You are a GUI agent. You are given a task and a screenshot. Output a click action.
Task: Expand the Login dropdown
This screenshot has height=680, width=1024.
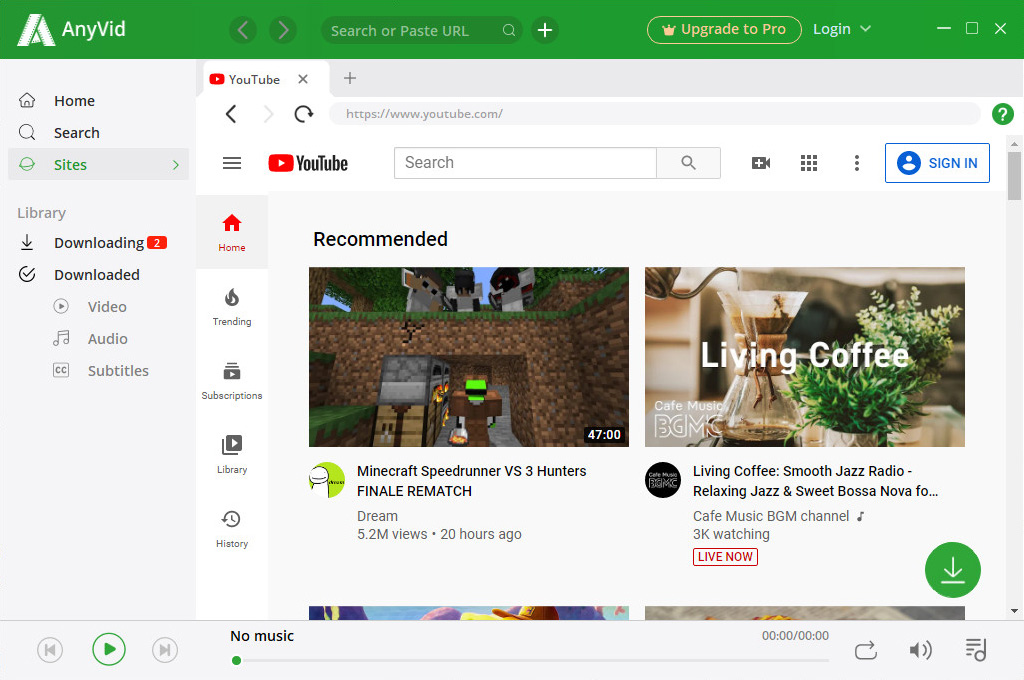click(x=842, y=29)
